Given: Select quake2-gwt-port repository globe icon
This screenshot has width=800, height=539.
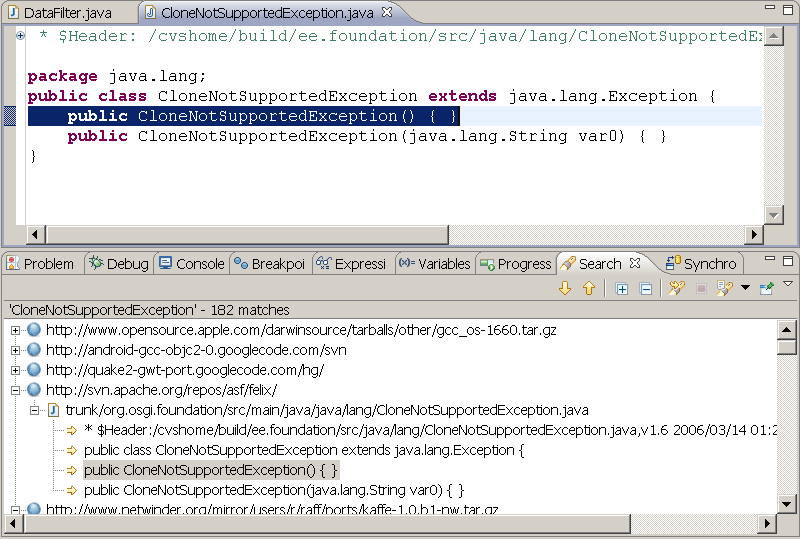Looking at the screenshot, I should point(34,370).
